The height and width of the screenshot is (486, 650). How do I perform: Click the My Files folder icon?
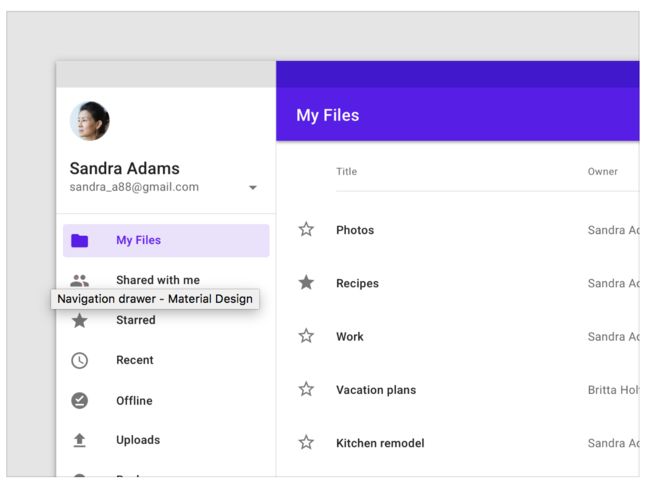pyautogui.click(x=80, y=241)
